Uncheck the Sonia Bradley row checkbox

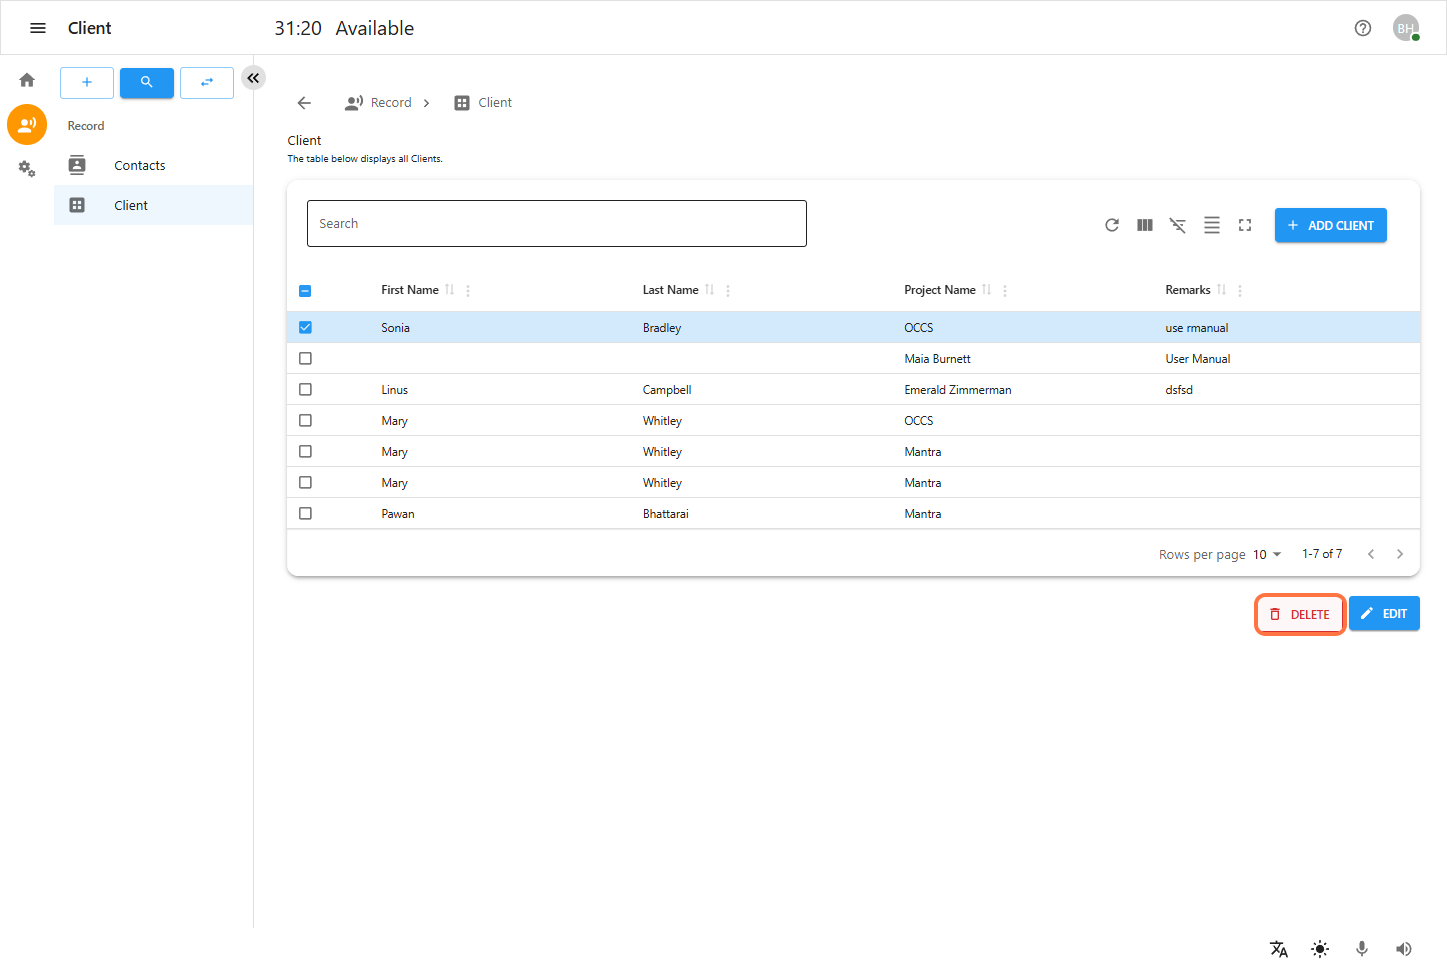pos(305,327)
